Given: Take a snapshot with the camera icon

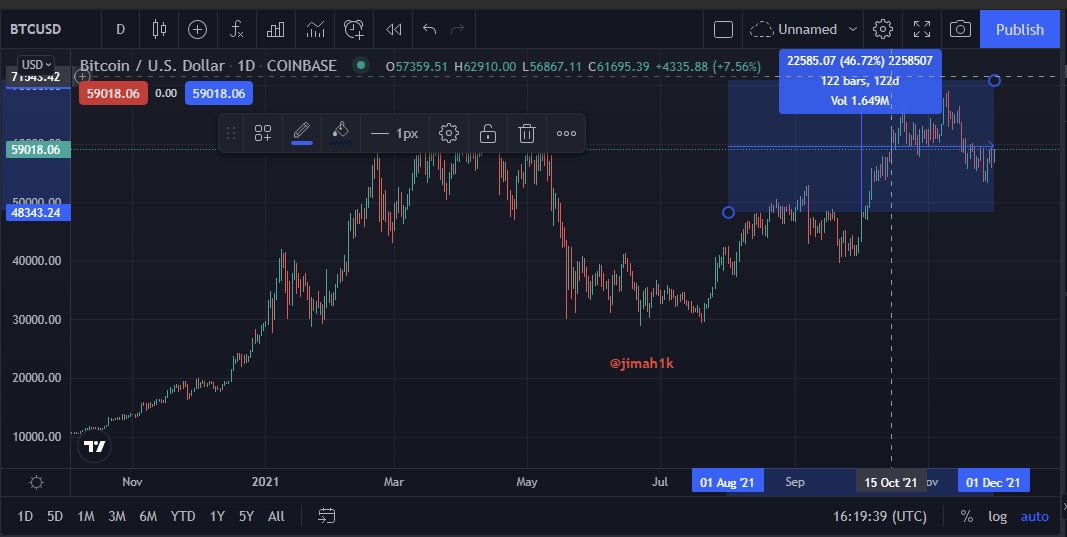Looking at the screenshot, I should click(x=960, y=29).
